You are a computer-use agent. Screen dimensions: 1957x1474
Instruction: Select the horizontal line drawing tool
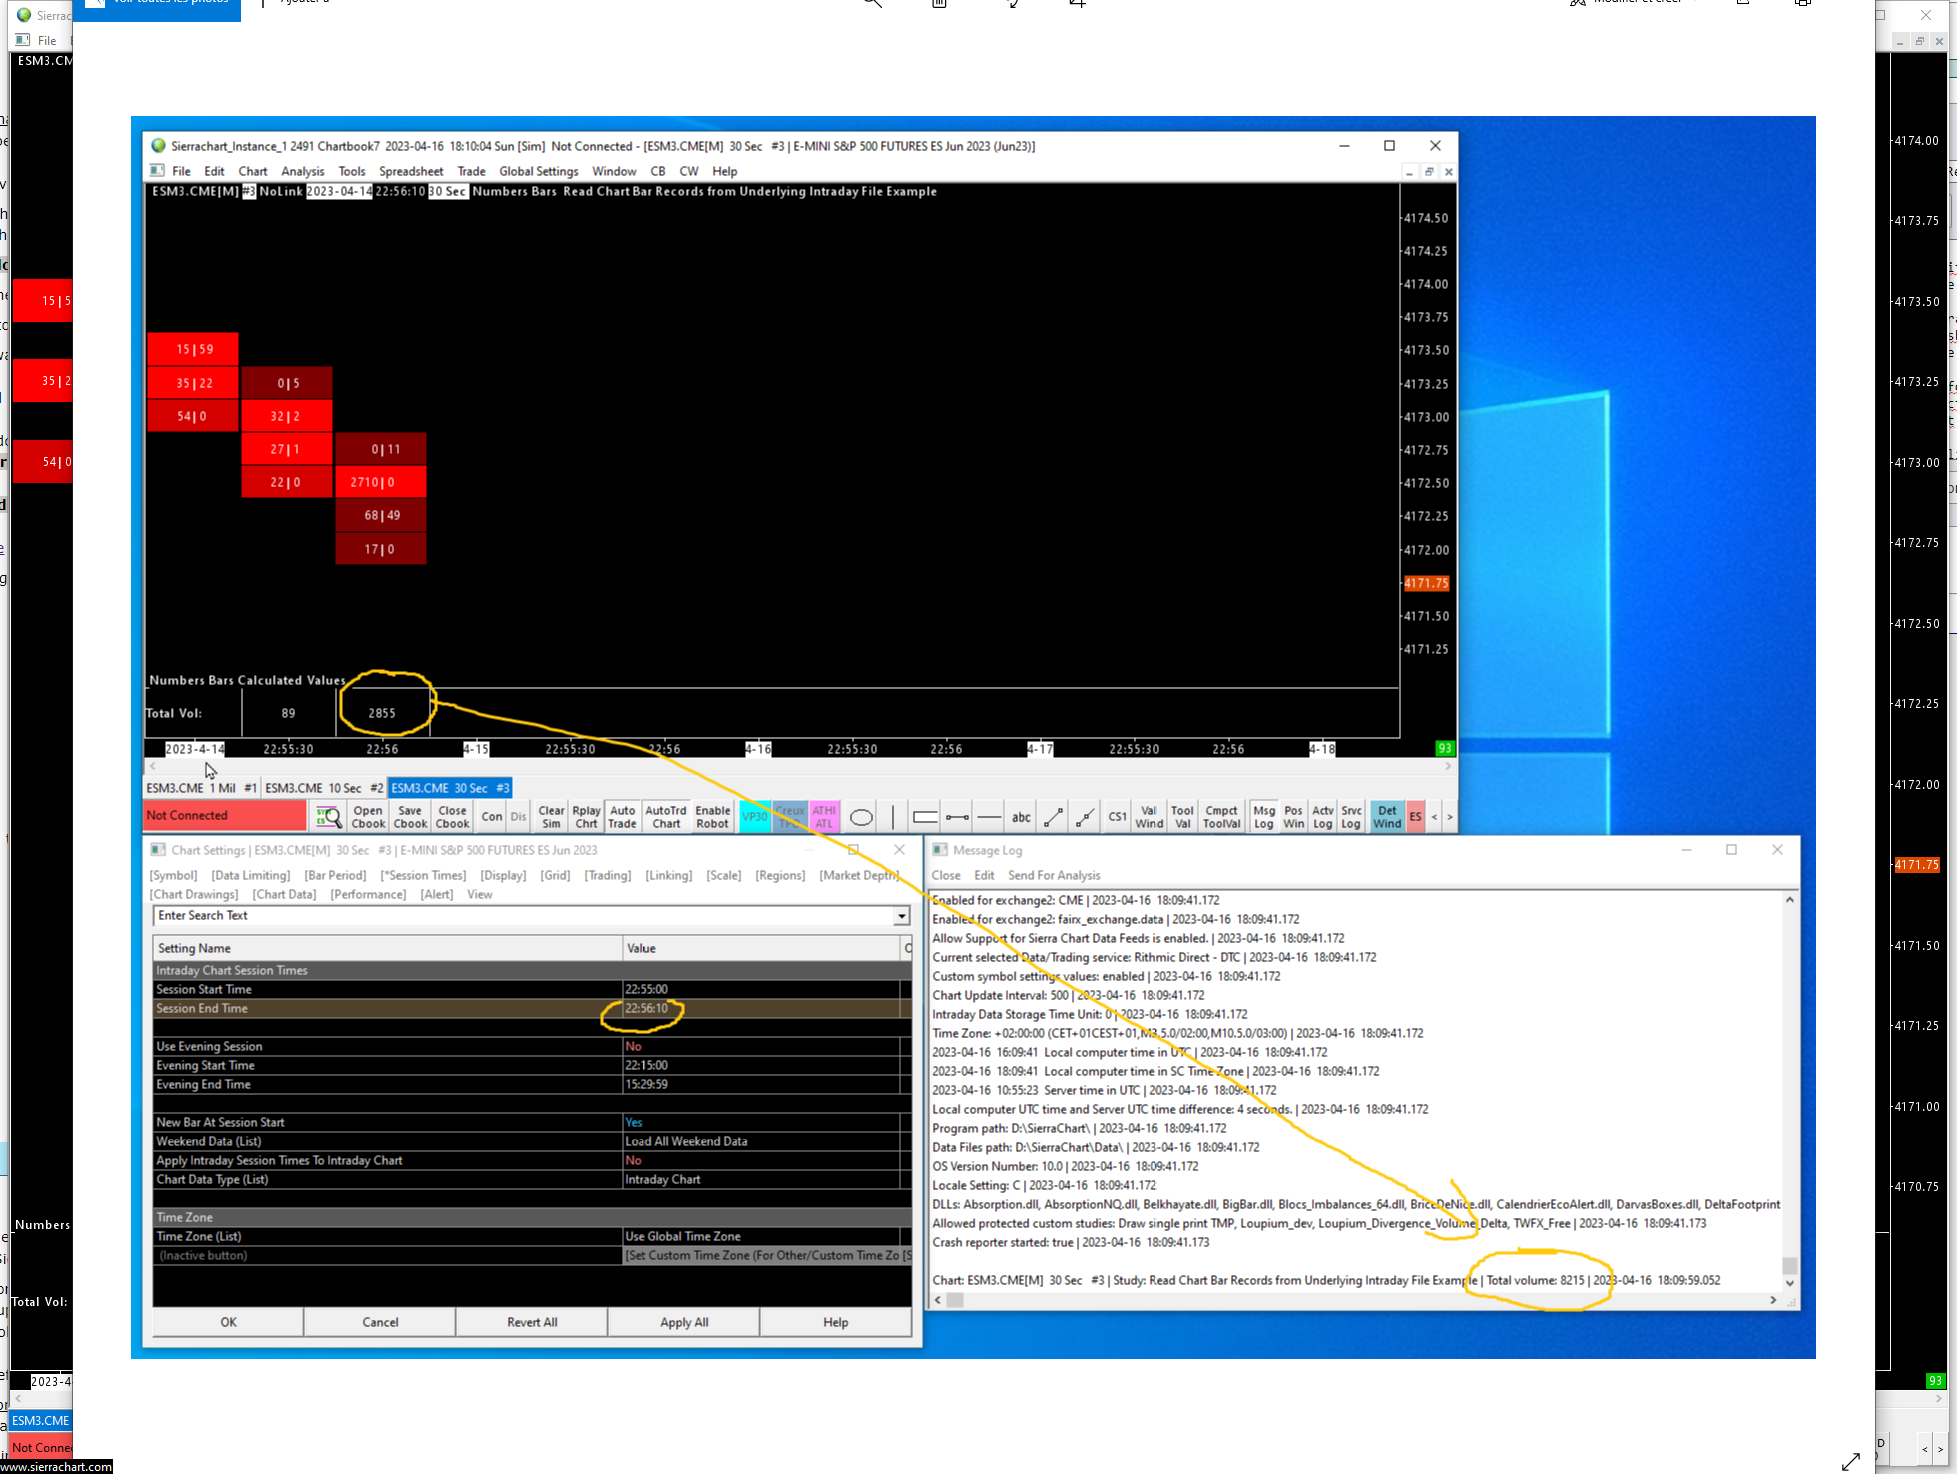pos(989,817)
